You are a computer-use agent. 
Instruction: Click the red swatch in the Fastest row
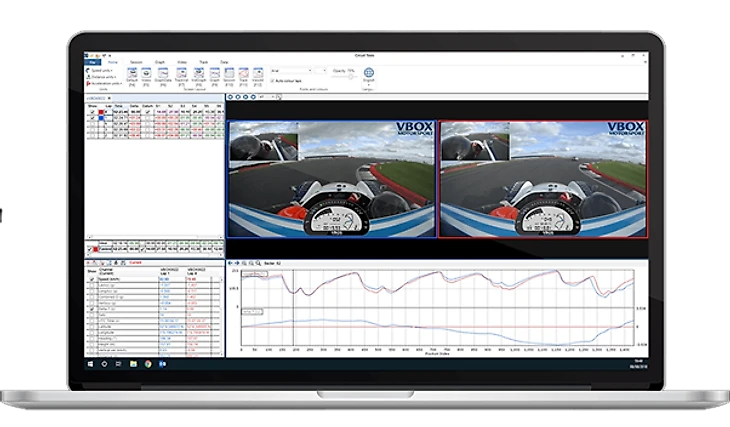95,250
